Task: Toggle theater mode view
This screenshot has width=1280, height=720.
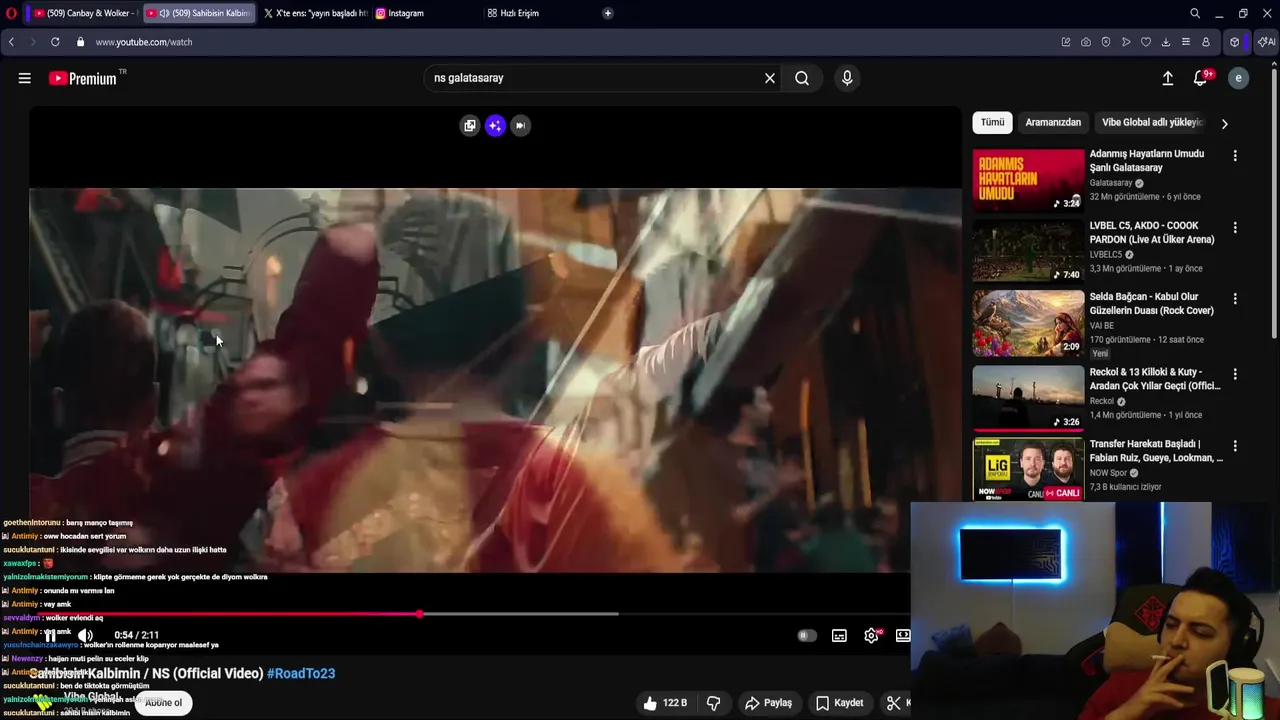Action: click(903, 635)
